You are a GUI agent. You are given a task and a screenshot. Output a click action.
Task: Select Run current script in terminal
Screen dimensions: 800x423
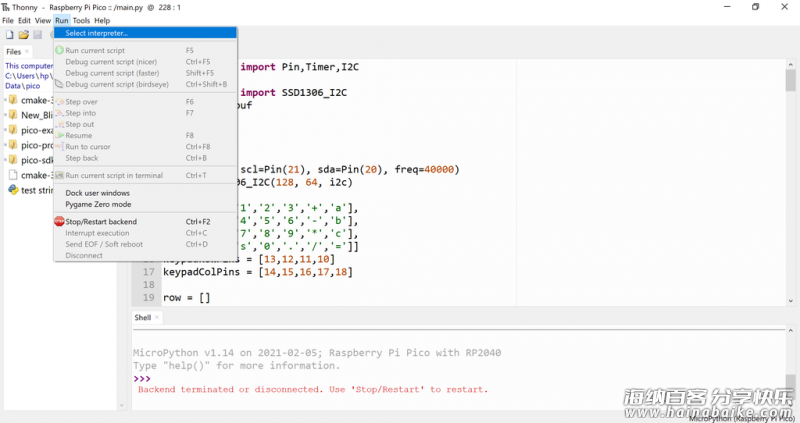(x=145, y=175)
